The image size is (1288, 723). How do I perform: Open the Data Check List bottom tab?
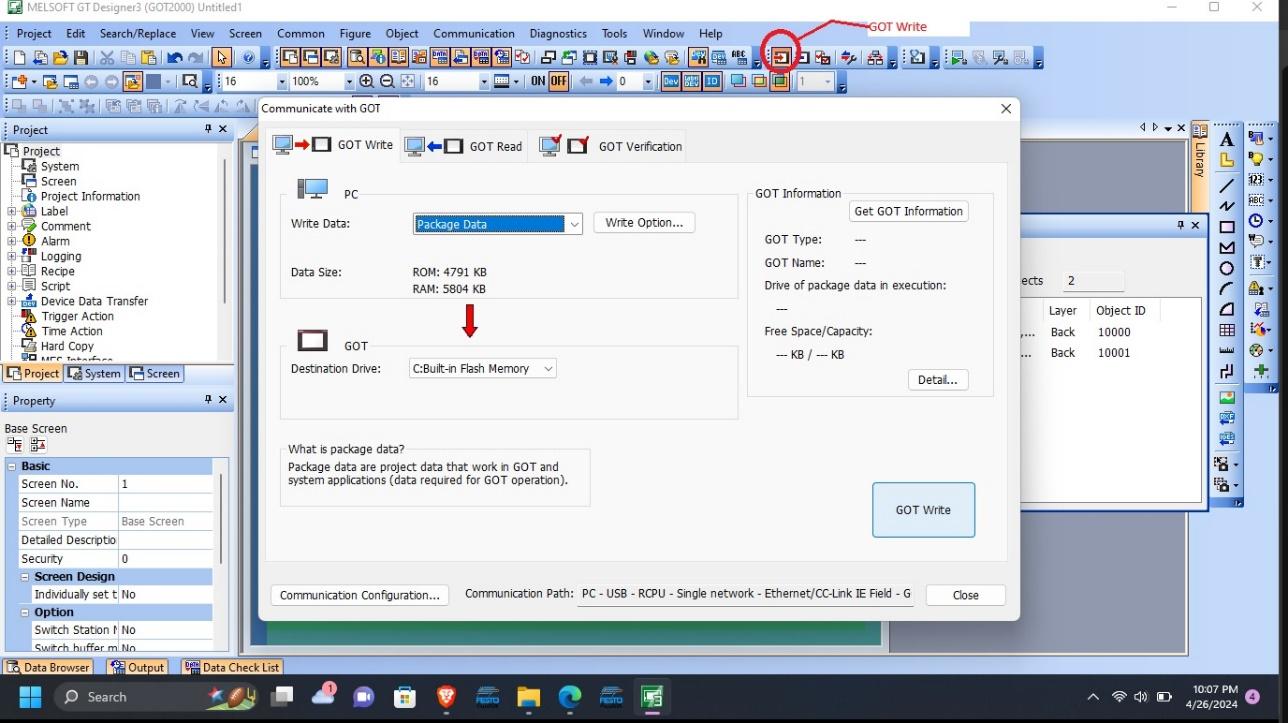pos(232,667)
